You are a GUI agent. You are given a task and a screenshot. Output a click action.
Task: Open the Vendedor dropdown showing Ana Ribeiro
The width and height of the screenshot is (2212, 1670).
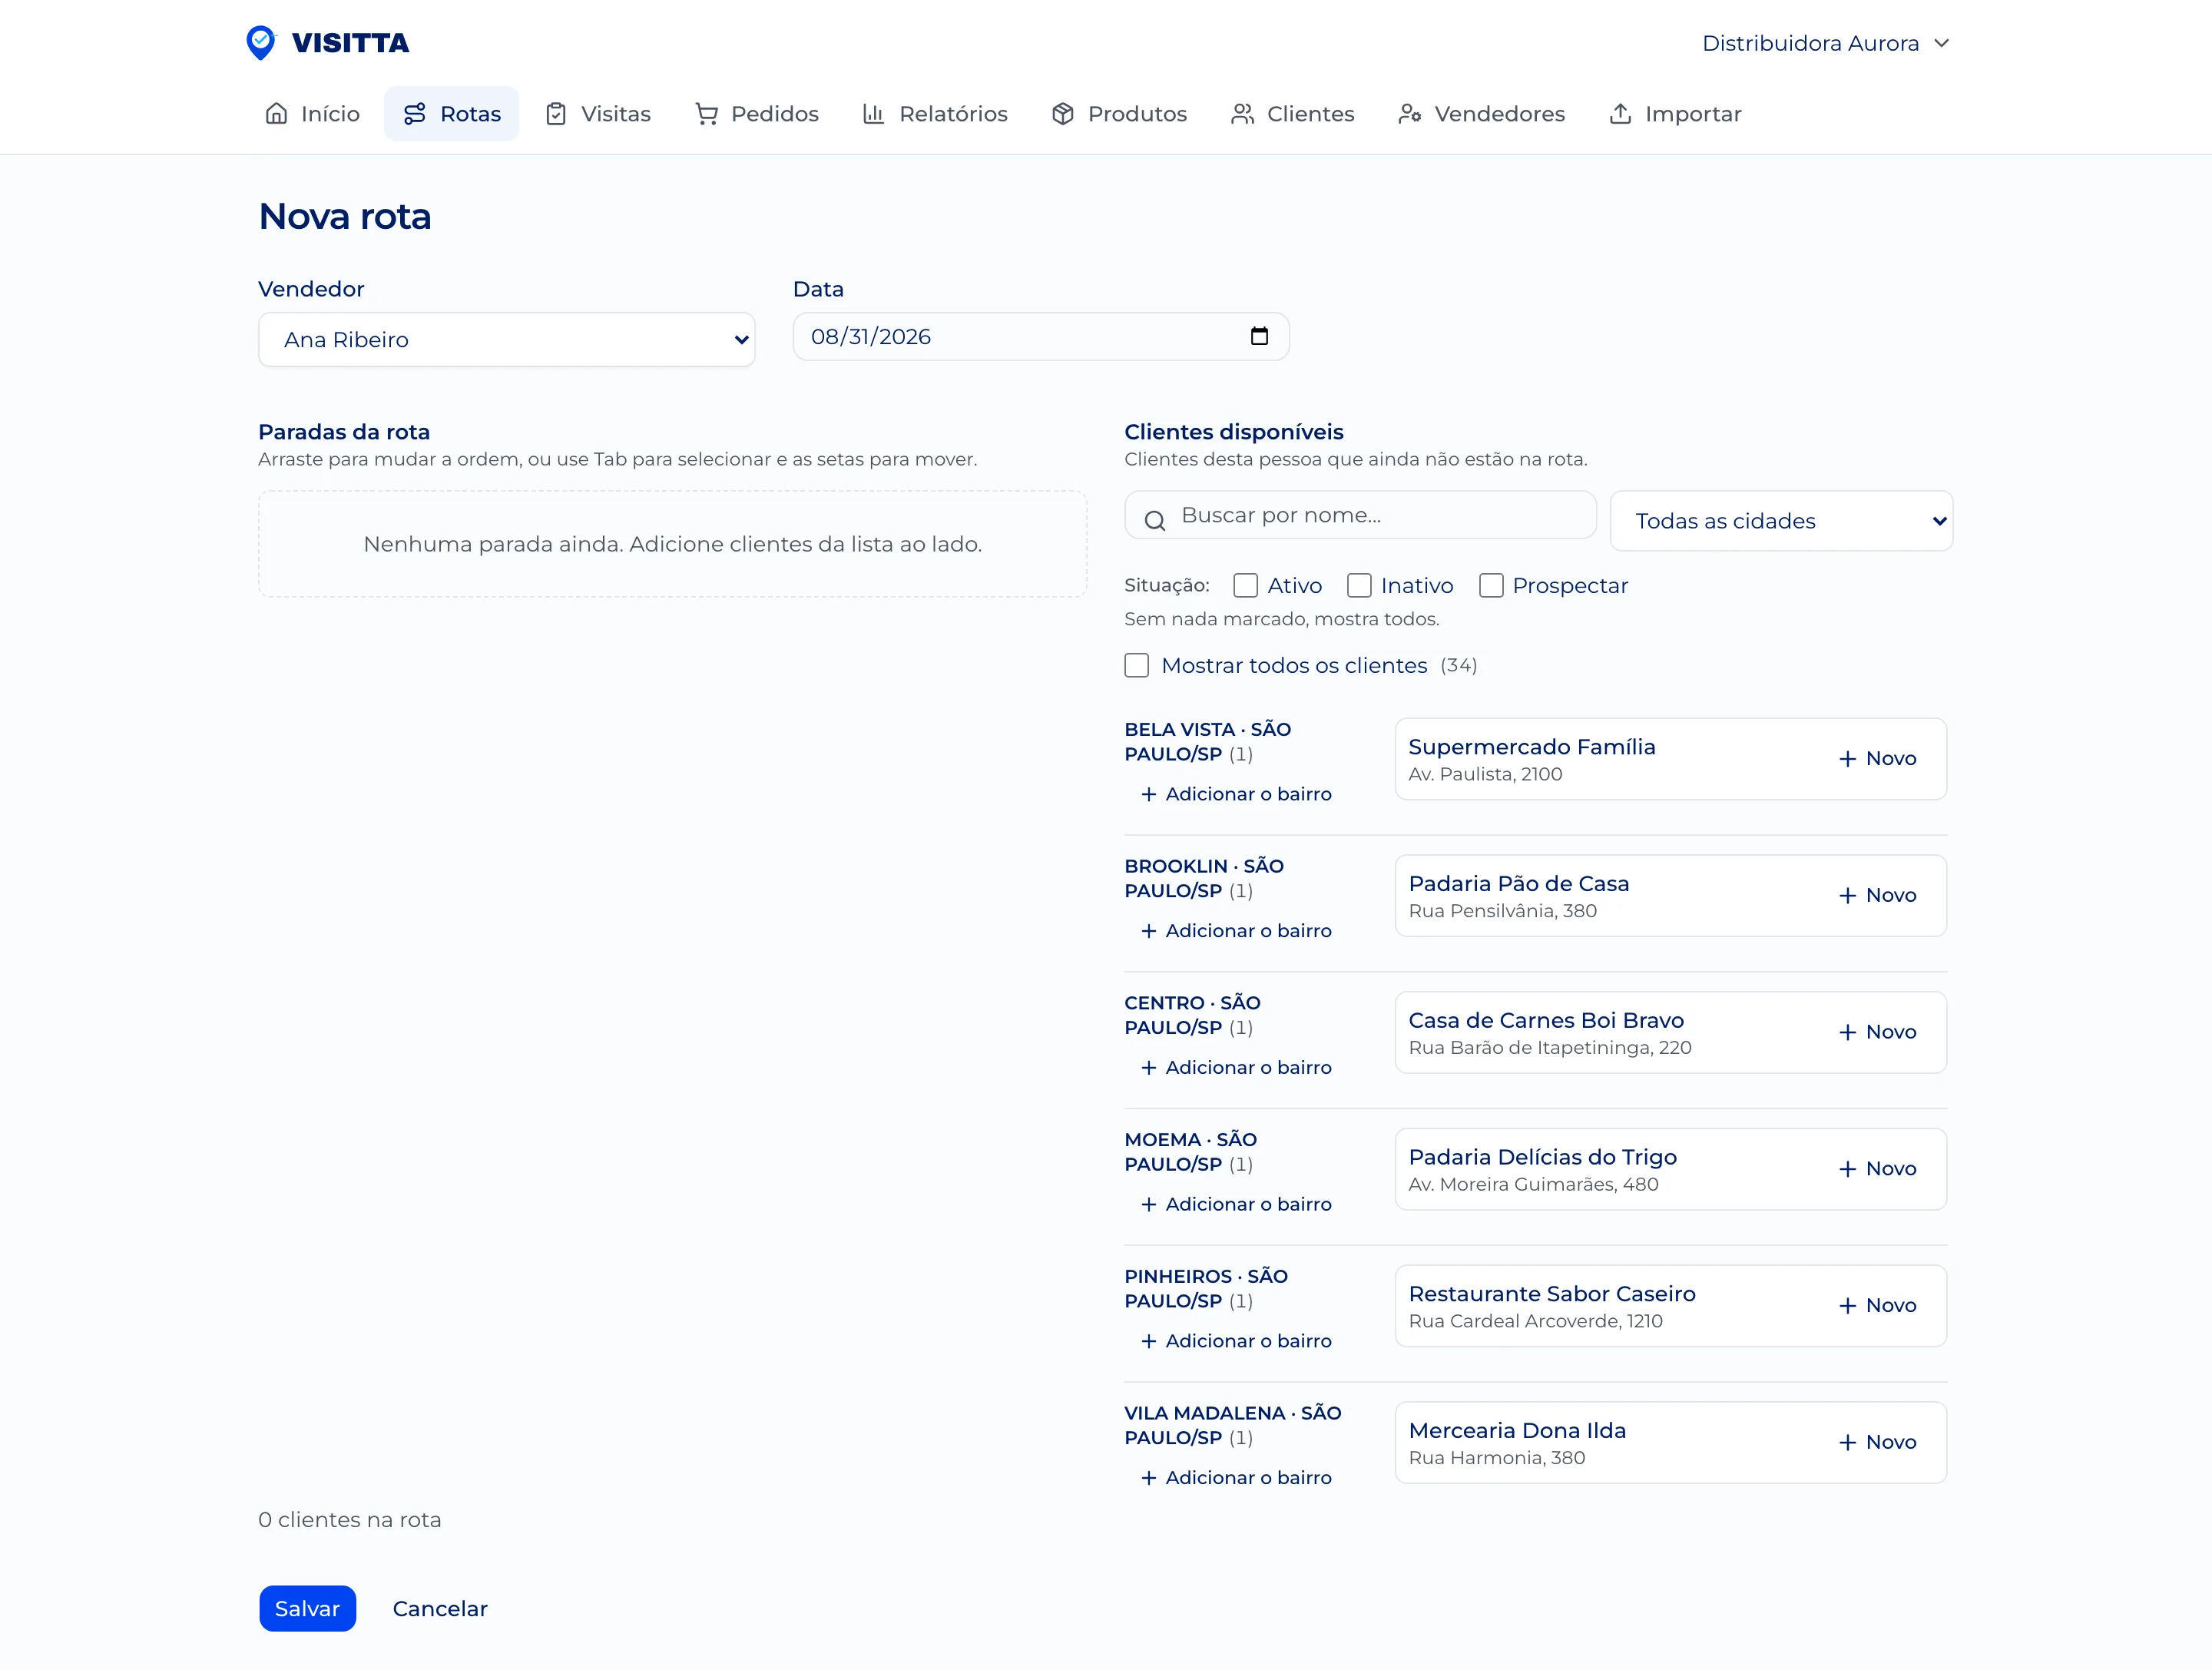(x=507, y=340)
